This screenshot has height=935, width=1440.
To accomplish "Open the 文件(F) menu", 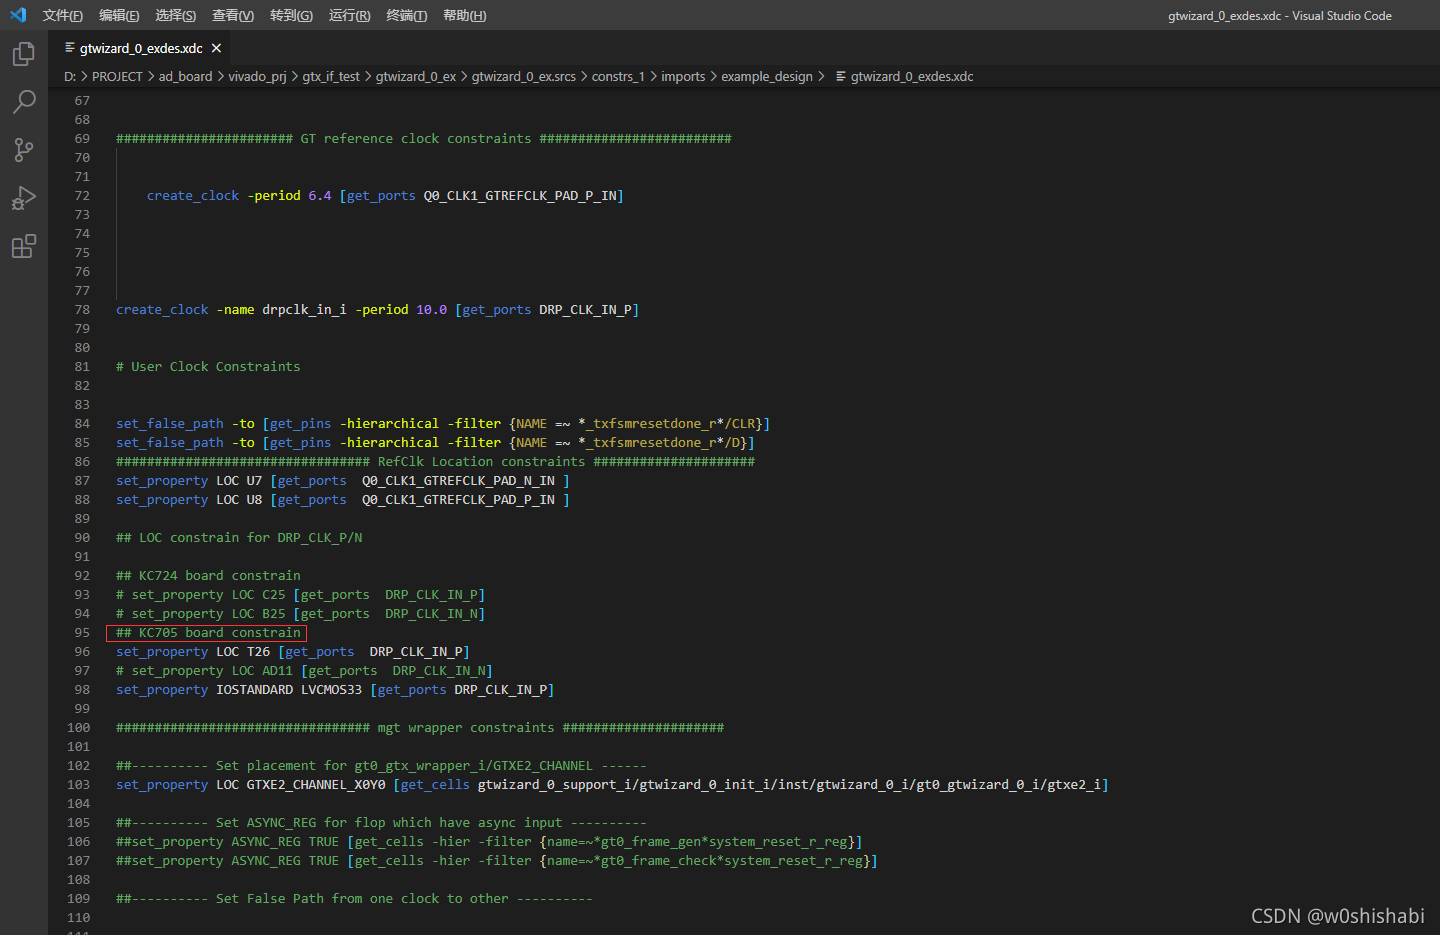I will pyautogui.click(x=63, y=15).
